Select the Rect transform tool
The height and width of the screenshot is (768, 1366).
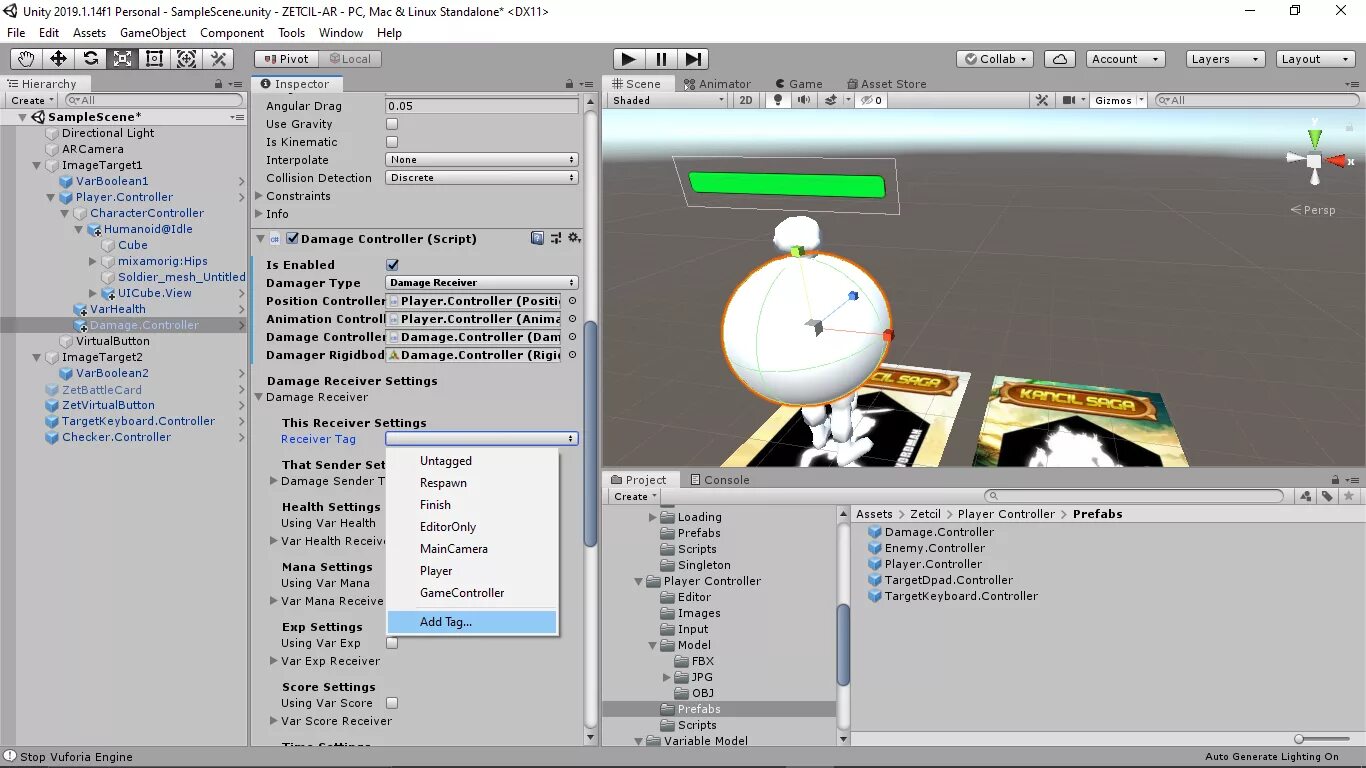[155, 59]
